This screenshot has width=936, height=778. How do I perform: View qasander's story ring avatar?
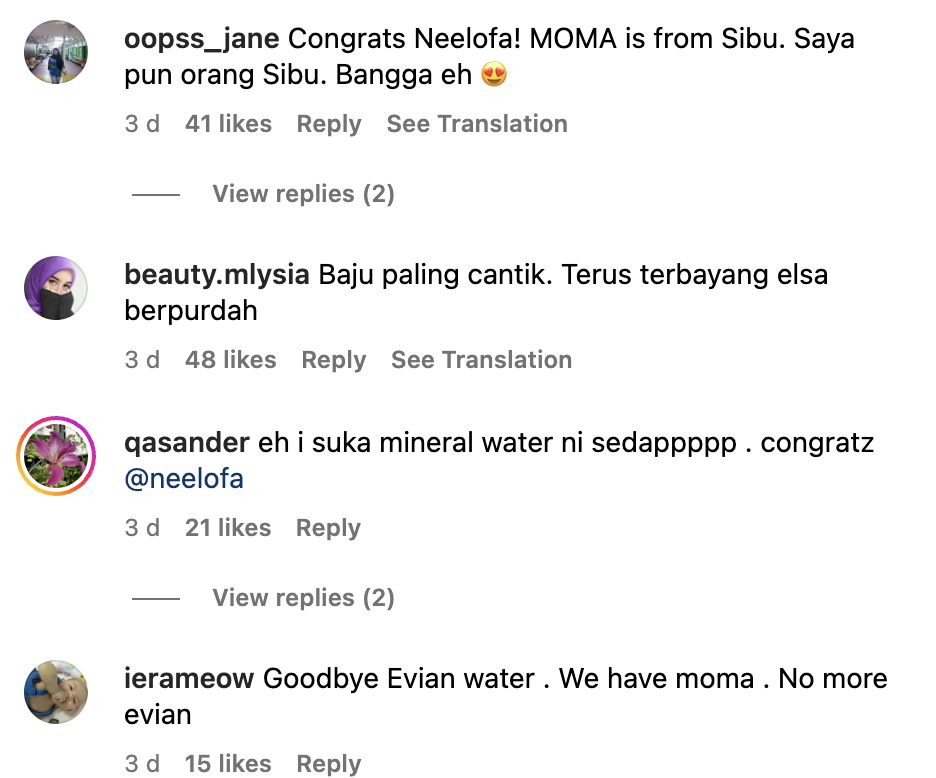[56, 457]
